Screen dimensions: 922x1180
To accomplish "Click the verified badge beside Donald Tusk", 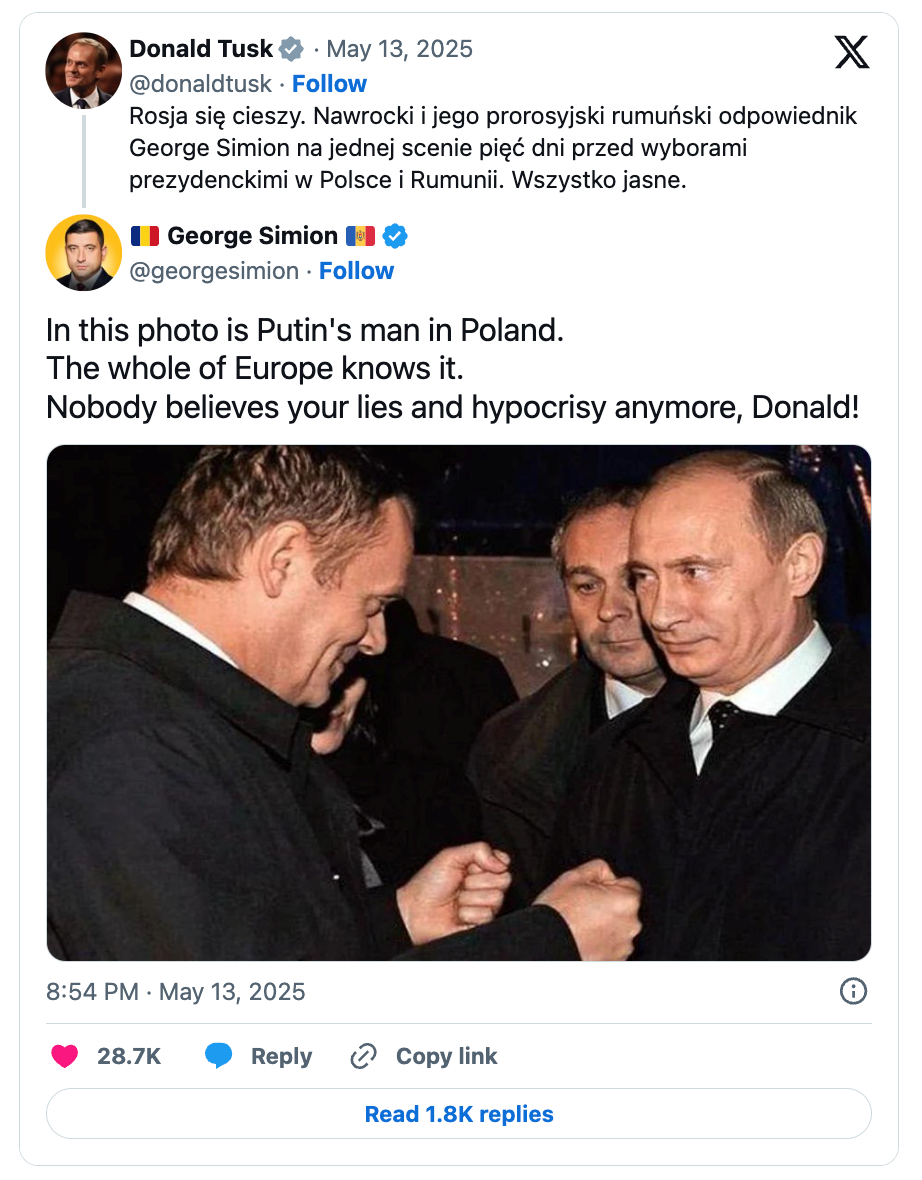I will [291, 49].
